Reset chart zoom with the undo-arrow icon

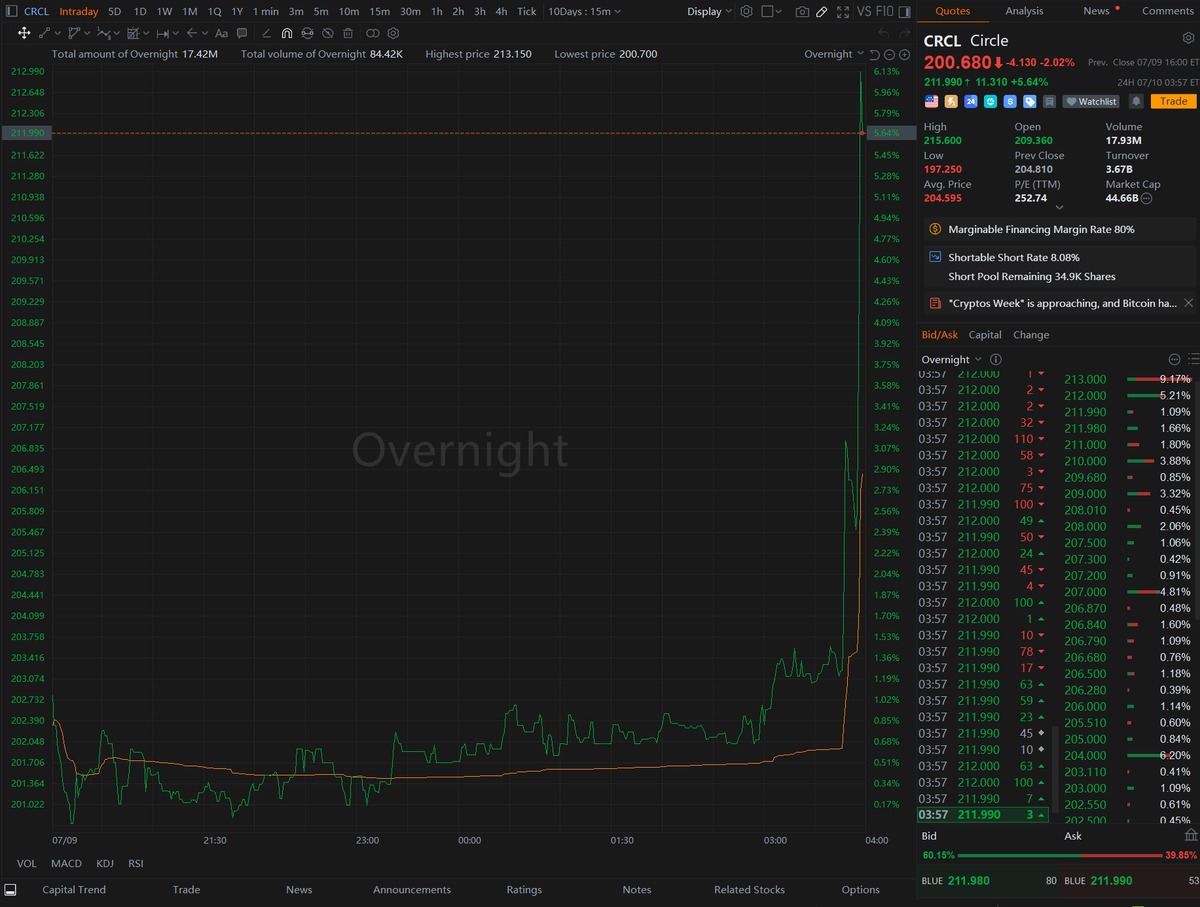point(875,54)
